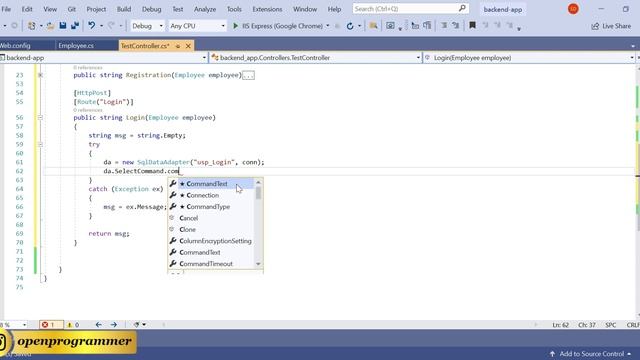Select starred Connection suggestion
Image resolution: width=640 pixels, height=360 pixels.
(211, 195)
